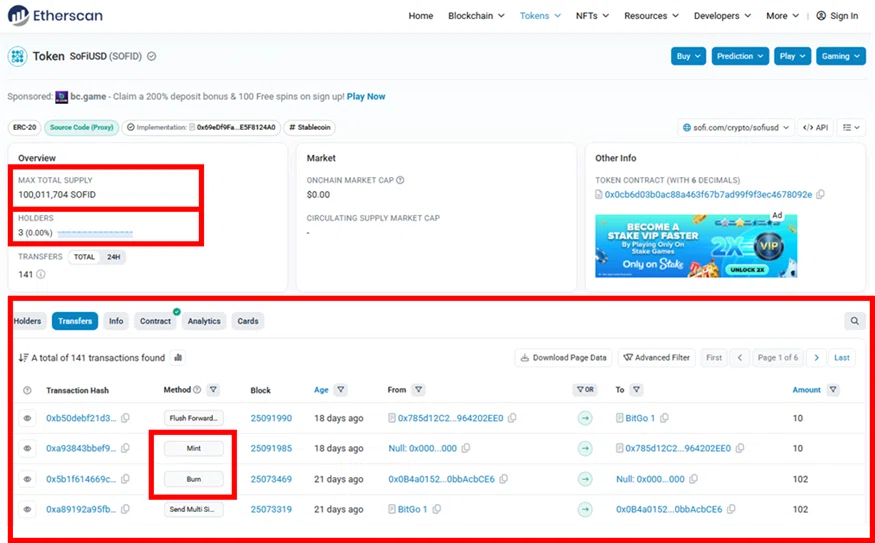Copy From address 0x0B4a0152...0bbAcbCE6
Image resolution: width=875 pixels, height=543 pixels.
point(503,479)
